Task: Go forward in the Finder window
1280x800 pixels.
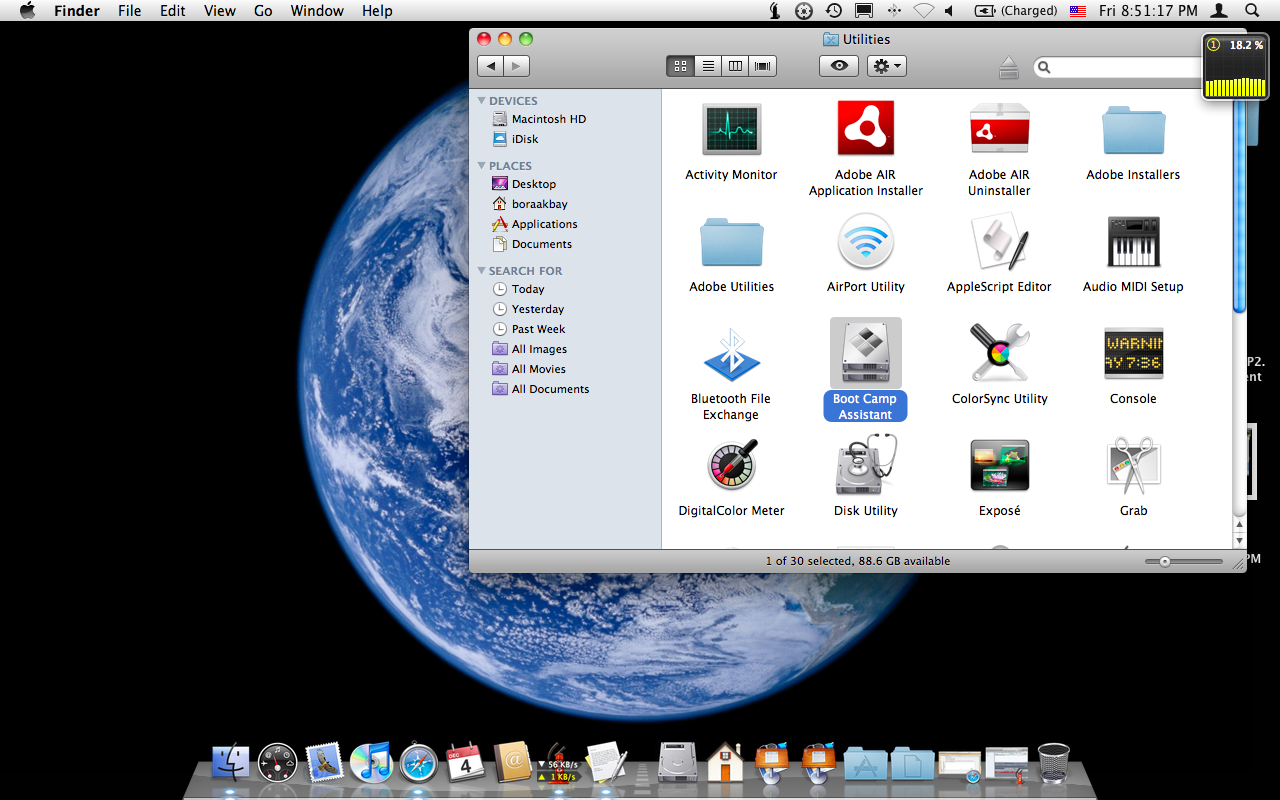Action: tap(516, 66)
